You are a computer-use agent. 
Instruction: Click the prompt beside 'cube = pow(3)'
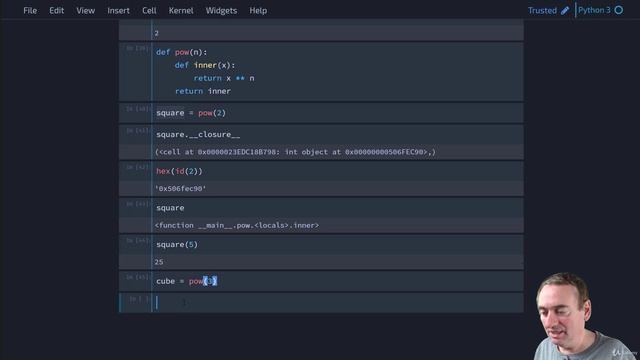click(137, 277)
